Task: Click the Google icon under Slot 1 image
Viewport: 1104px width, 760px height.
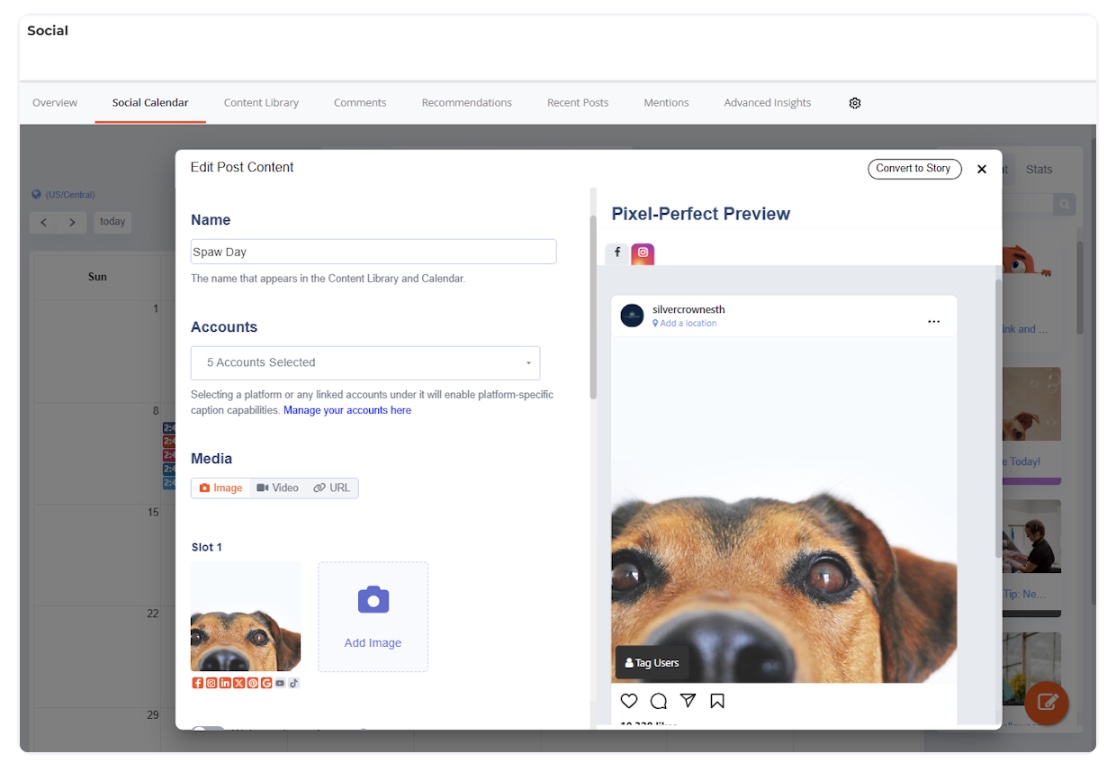Action: click(x=266, y=683)
